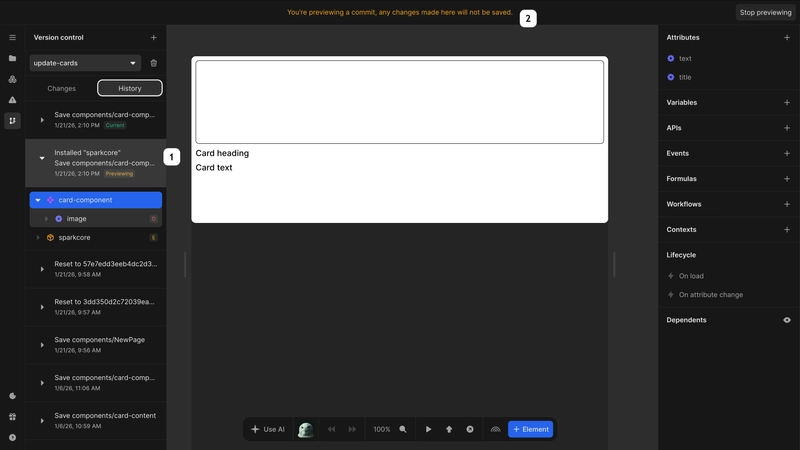Click the undo double-arrow icon
The height and width of the screenshot is (450, 800).
tap(331, 430)
